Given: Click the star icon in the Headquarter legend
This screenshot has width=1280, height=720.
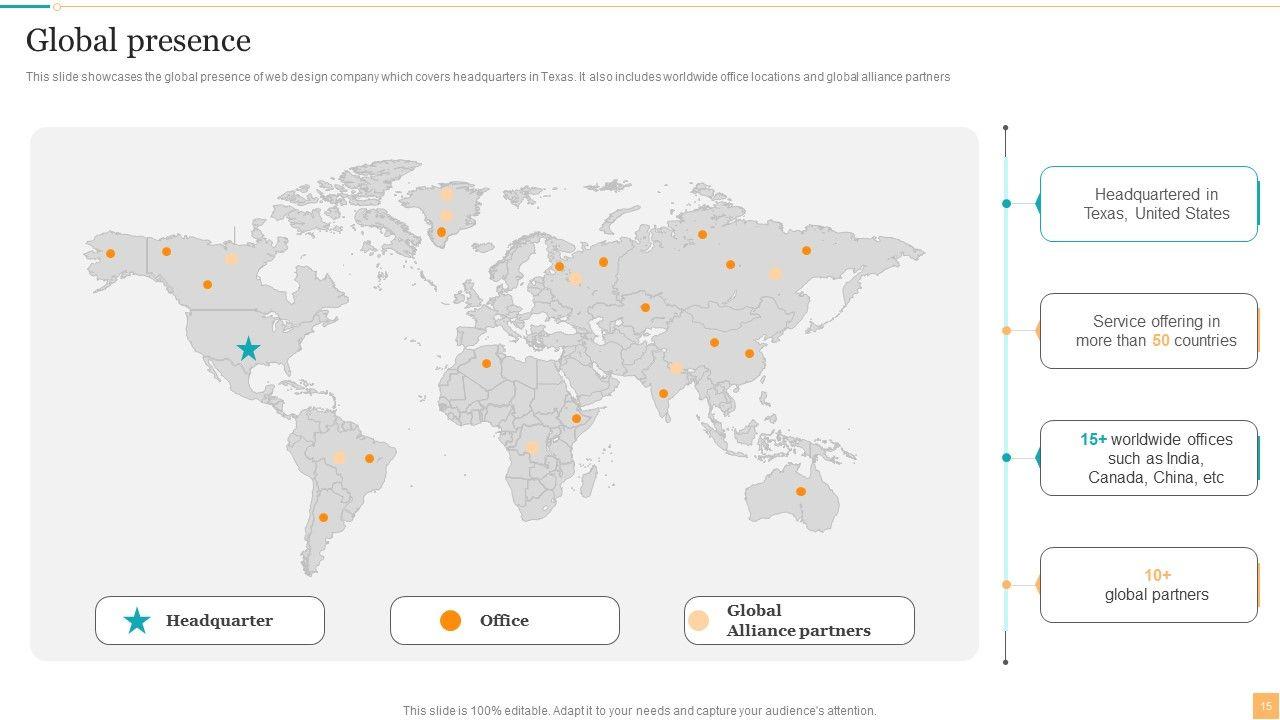Looking at the screenshot, I should [x=137, y=621].
